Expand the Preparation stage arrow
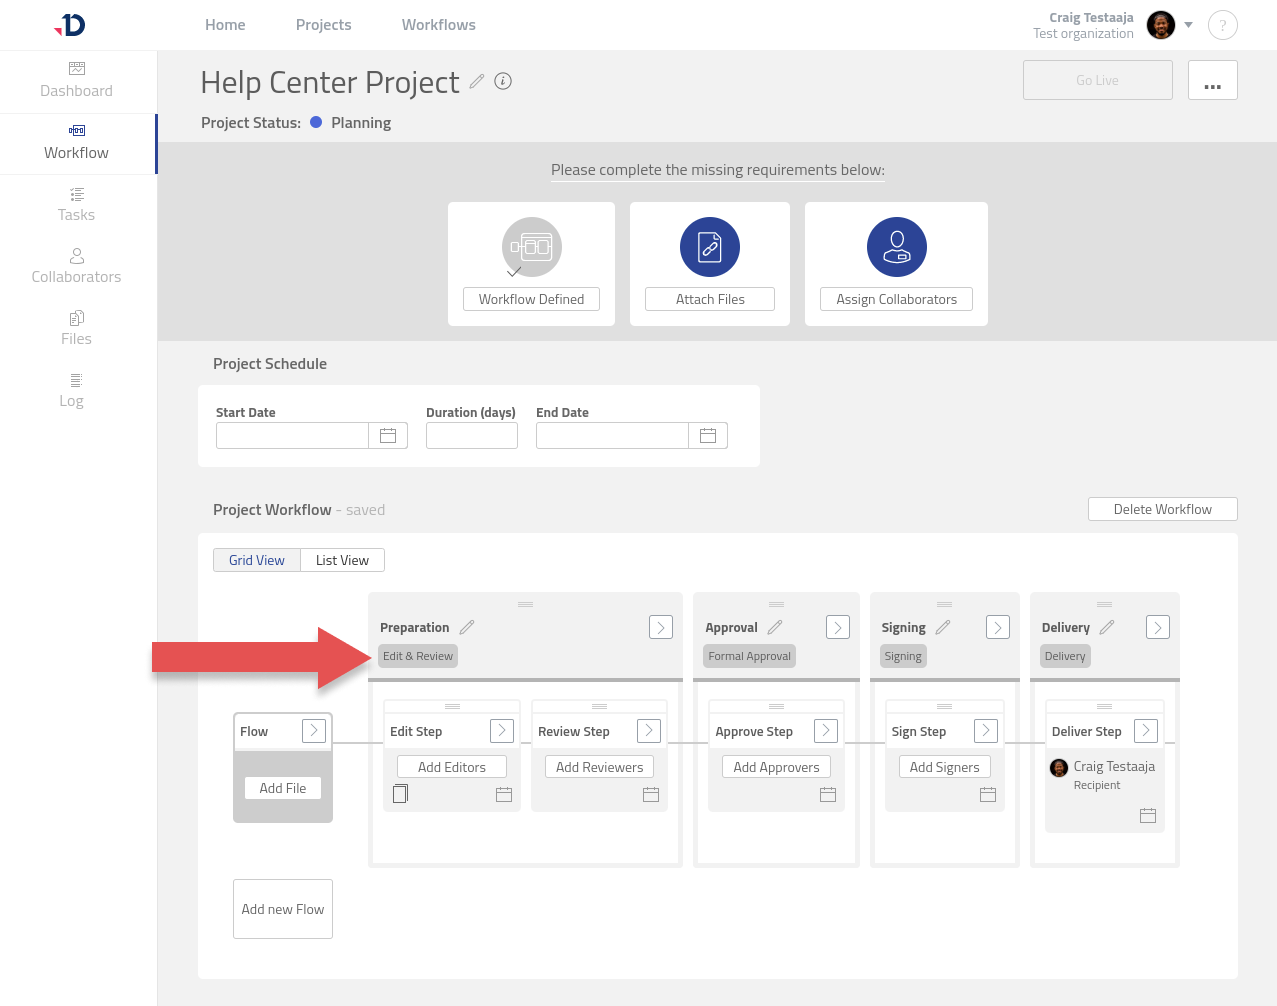 click(x=660, y=627)
